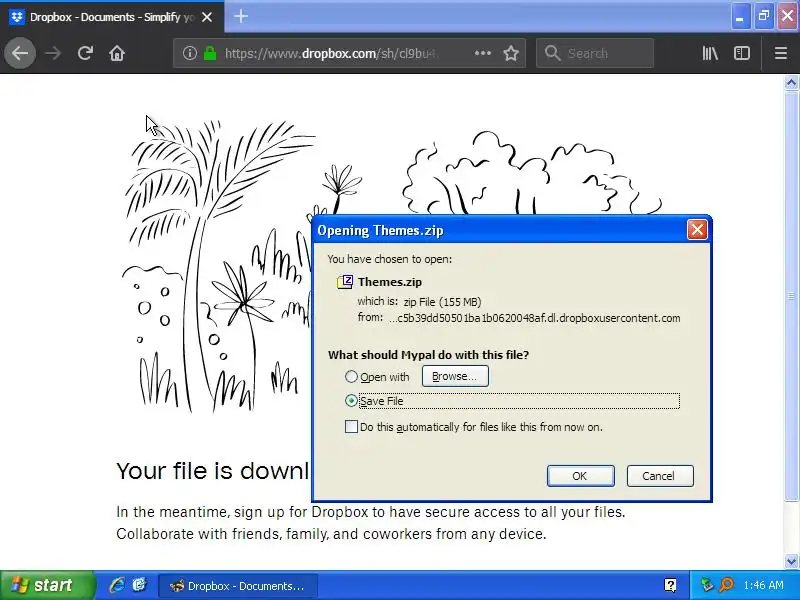Image resolution: width=800 pixels, height=600 pixels.
Task: Go back with the browser back arrow
Action: pyautogui.click(x=20, y=53)
